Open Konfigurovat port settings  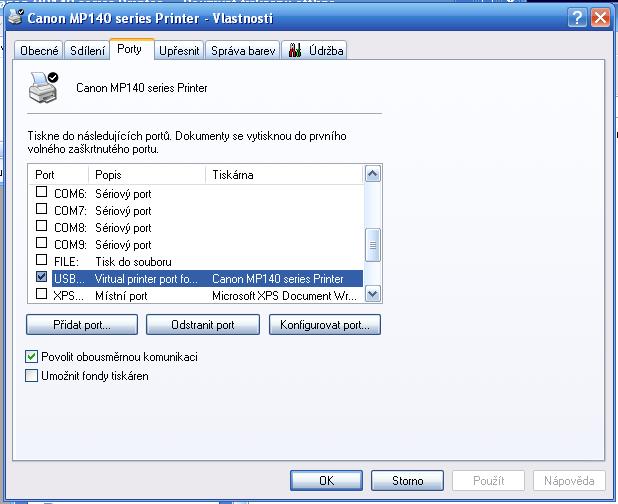click(325, 325)
